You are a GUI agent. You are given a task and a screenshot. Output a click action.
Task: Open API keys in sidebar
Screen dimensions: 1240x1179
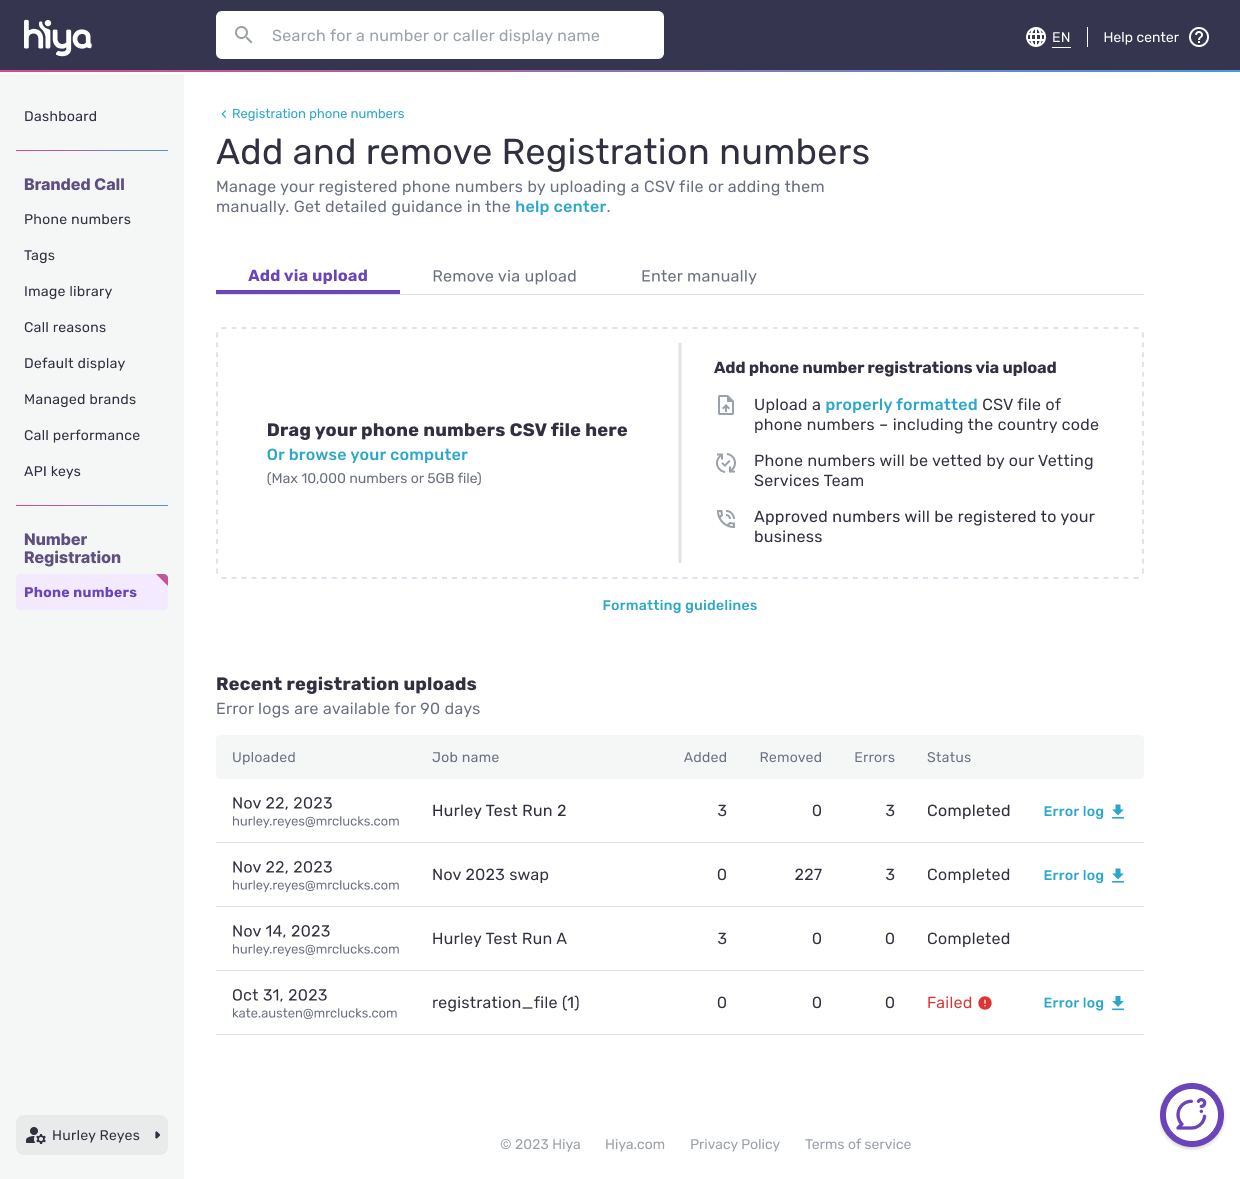(x=52, y=471)
